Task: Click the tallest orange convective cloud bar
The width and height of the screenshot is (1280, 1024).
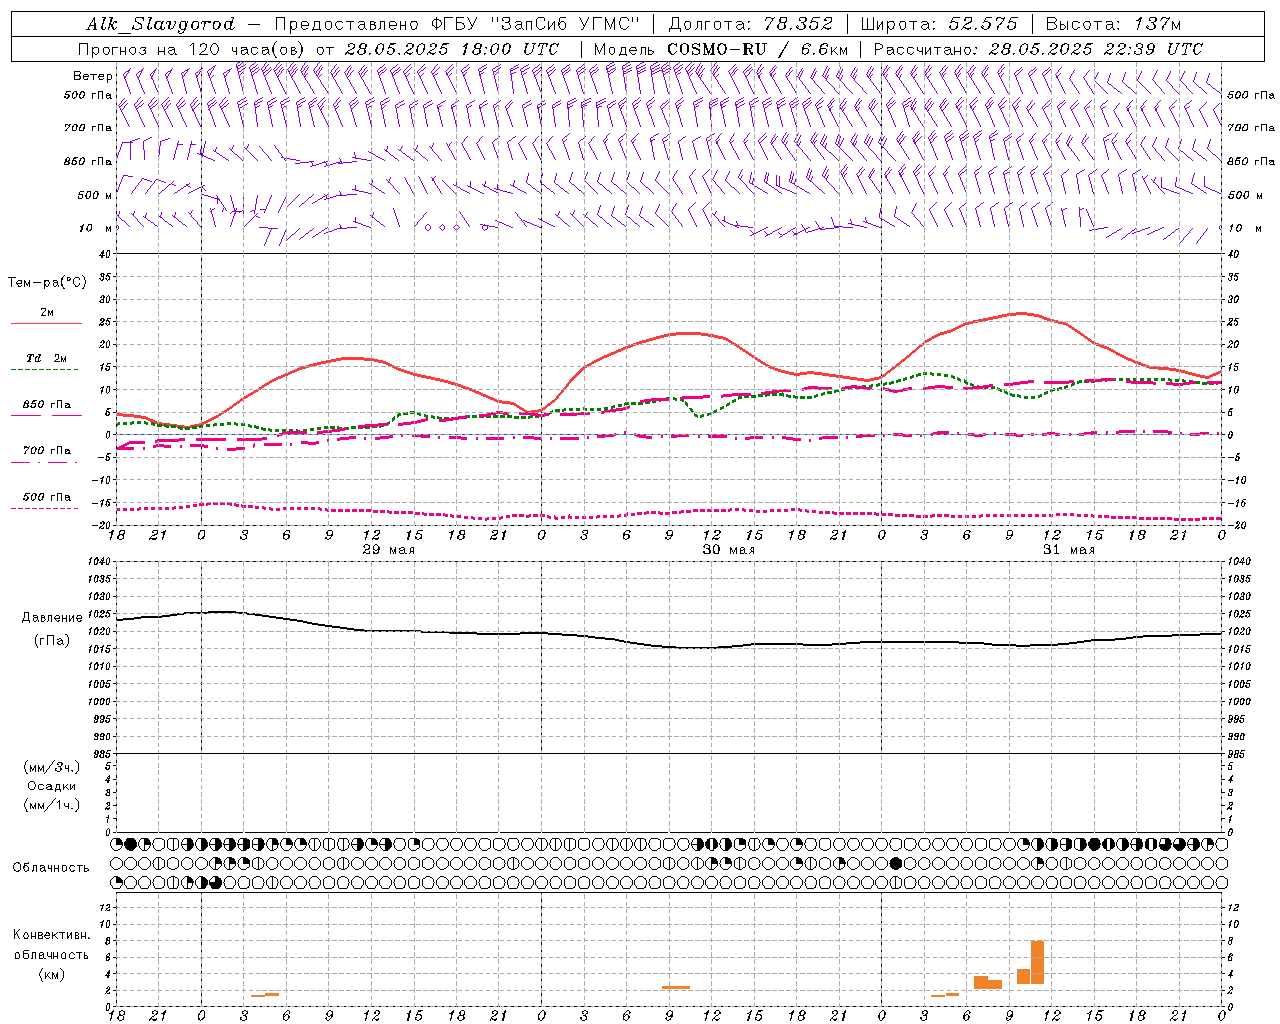Action: click(1038, 962)
